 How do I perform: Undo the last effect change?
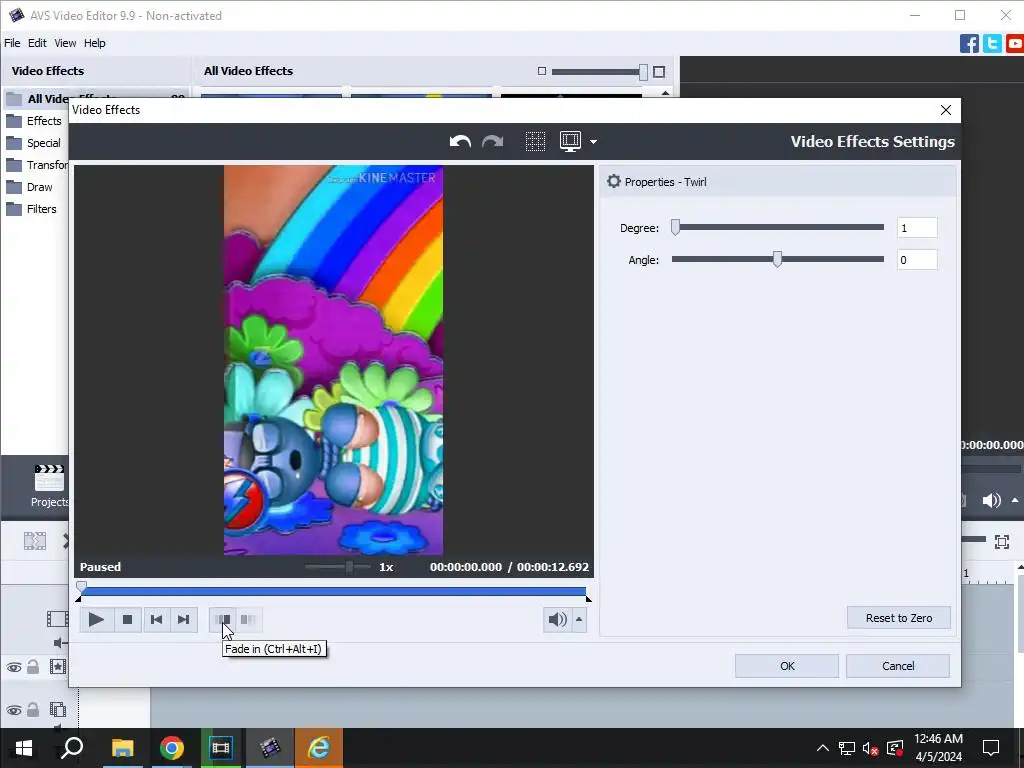click(460, 141)
